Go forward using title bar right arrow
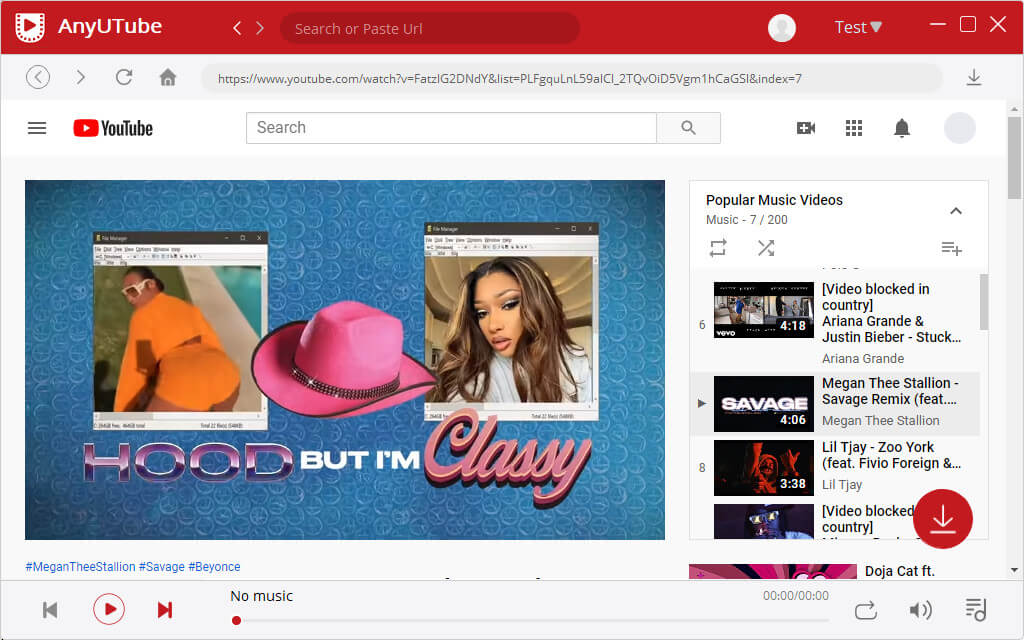This screenshot has width=1024, height=640. click(x=260, y=28)
